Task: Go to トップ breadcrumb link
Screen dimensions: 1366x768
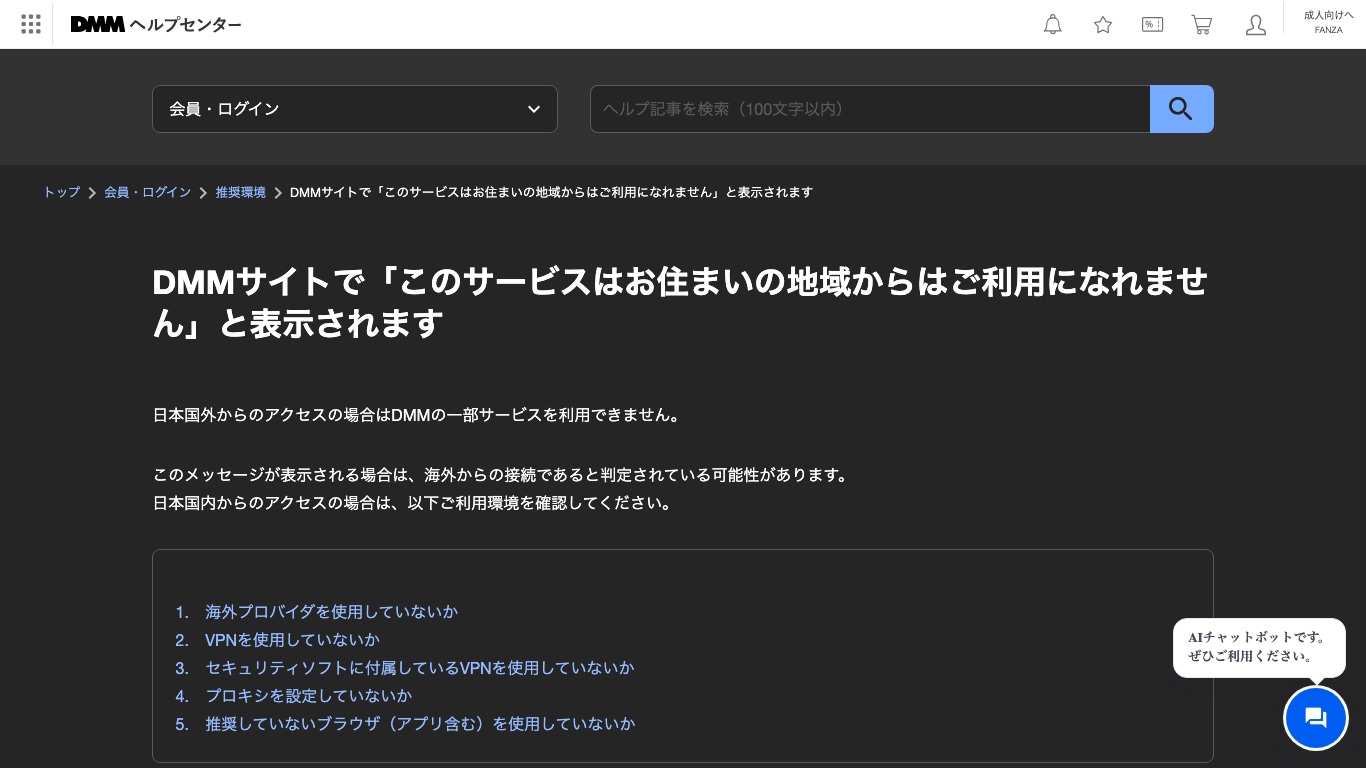Action: [61, 192]
